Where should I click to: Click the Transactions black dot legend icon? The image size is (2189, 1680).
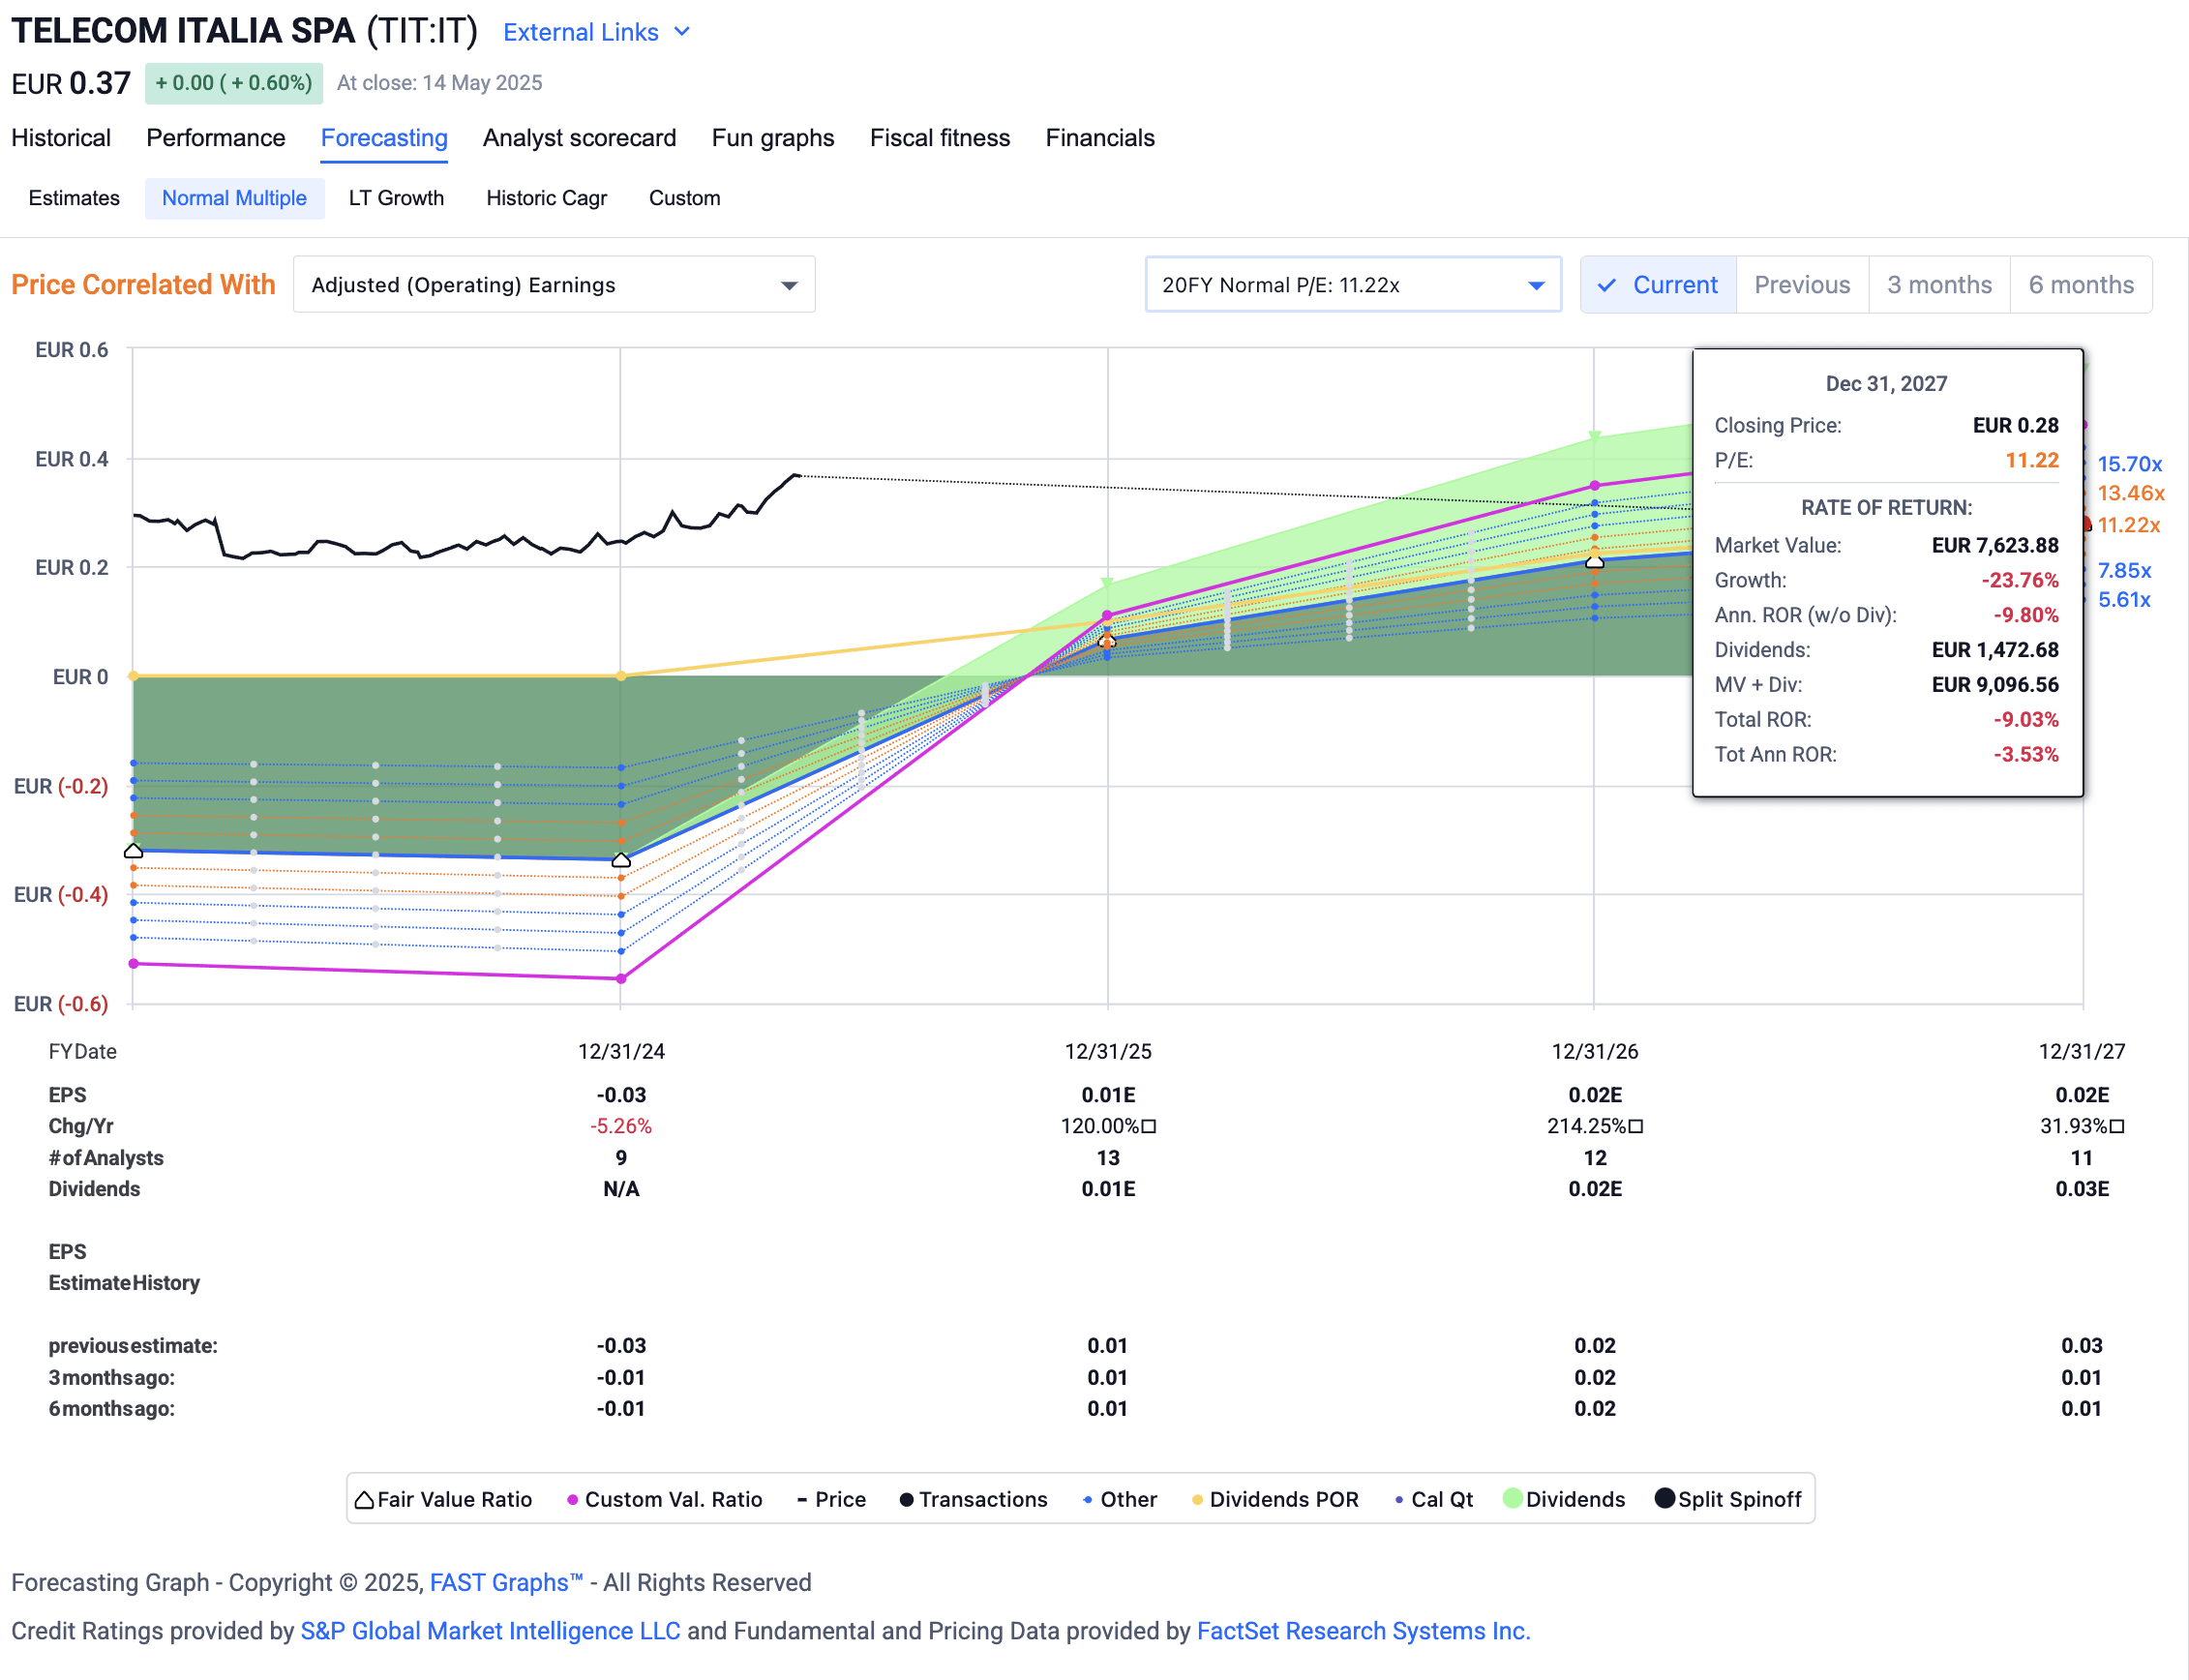tap(906, 1500)
